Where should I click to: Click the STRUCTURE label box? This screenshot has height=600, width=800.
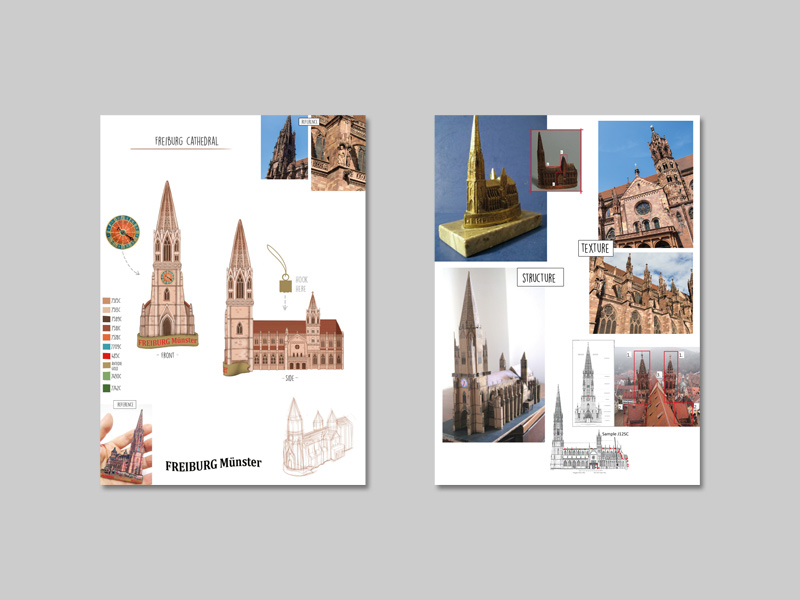(540, 277)
